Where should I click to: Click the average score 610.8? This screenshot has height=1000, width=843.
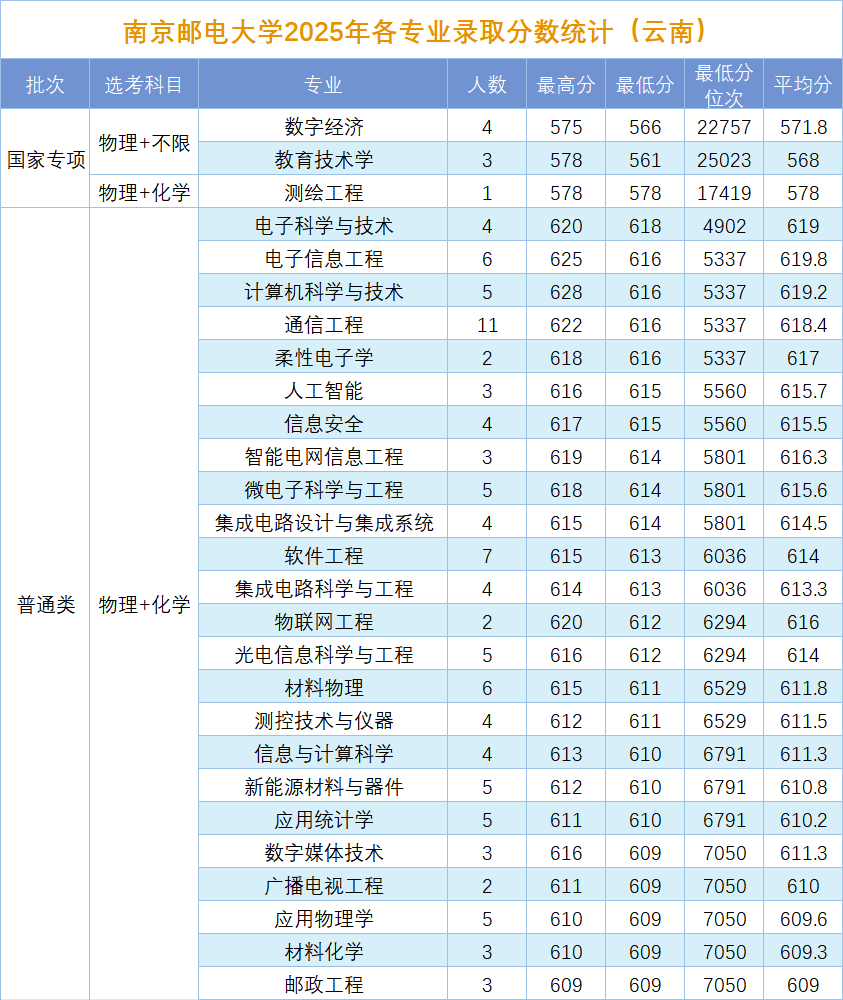coord(803,788)
